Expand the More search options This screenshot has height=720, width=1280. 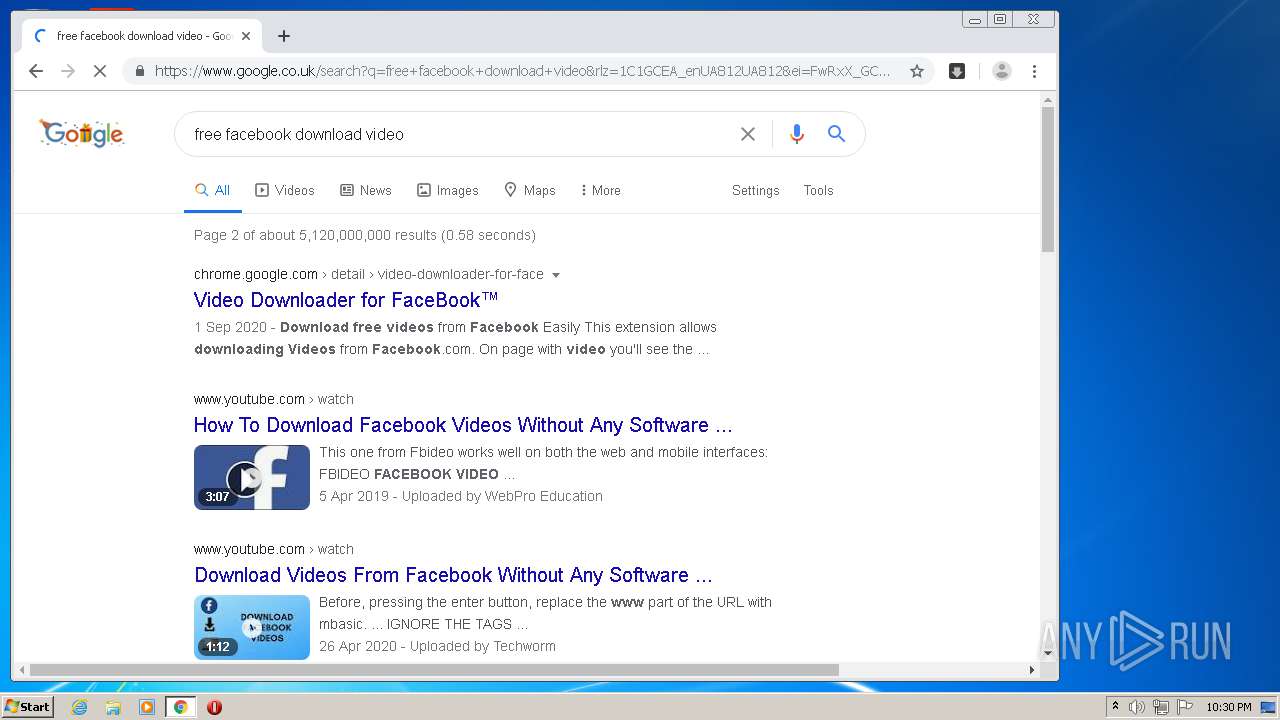(x=601, y=190)
